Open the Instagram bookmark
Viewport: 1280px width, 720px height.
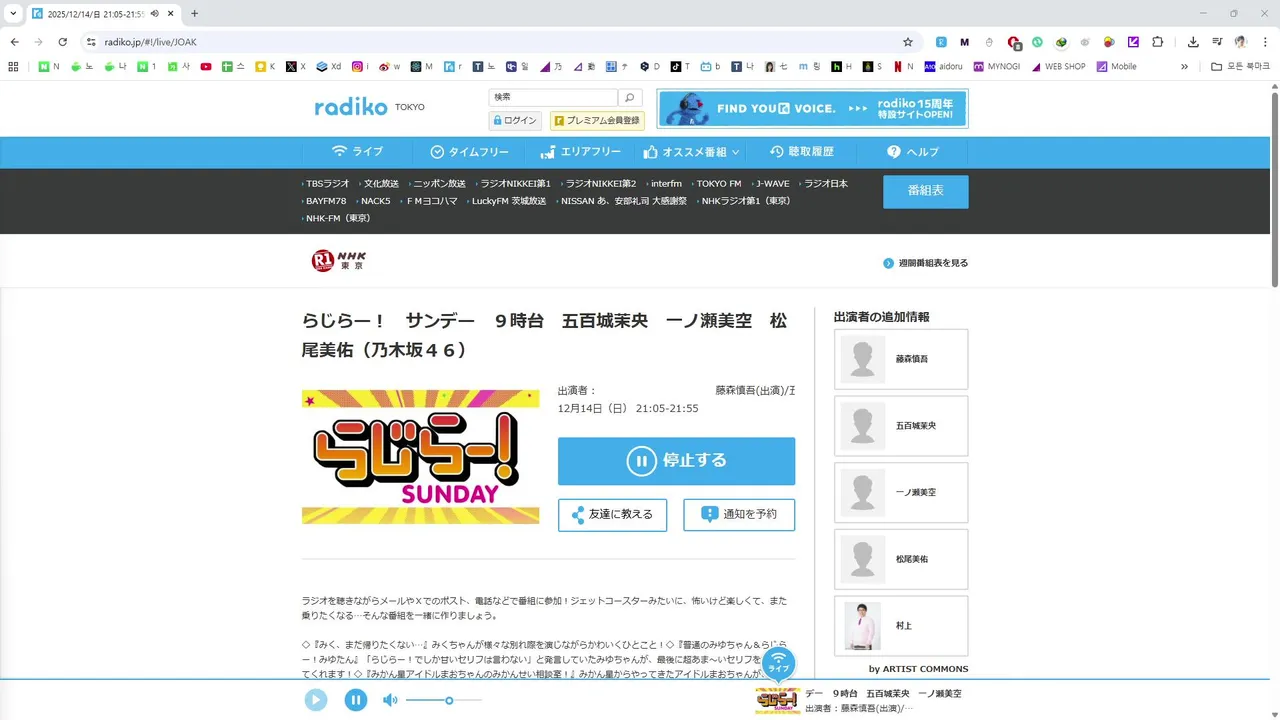point(360,67)
